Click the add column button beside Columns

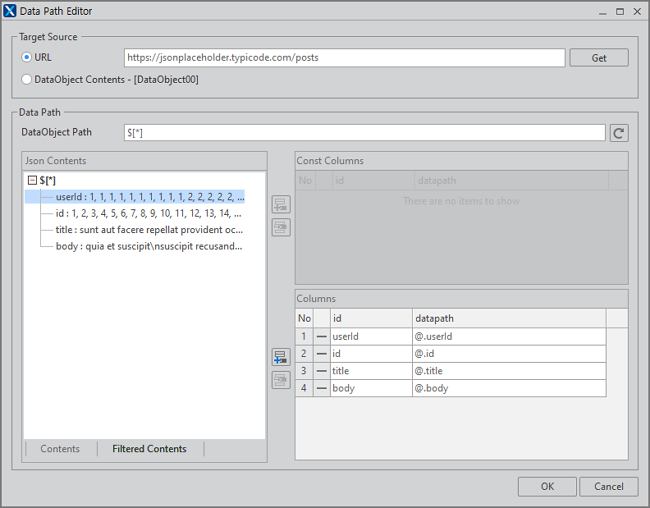[x=281, y=357]
